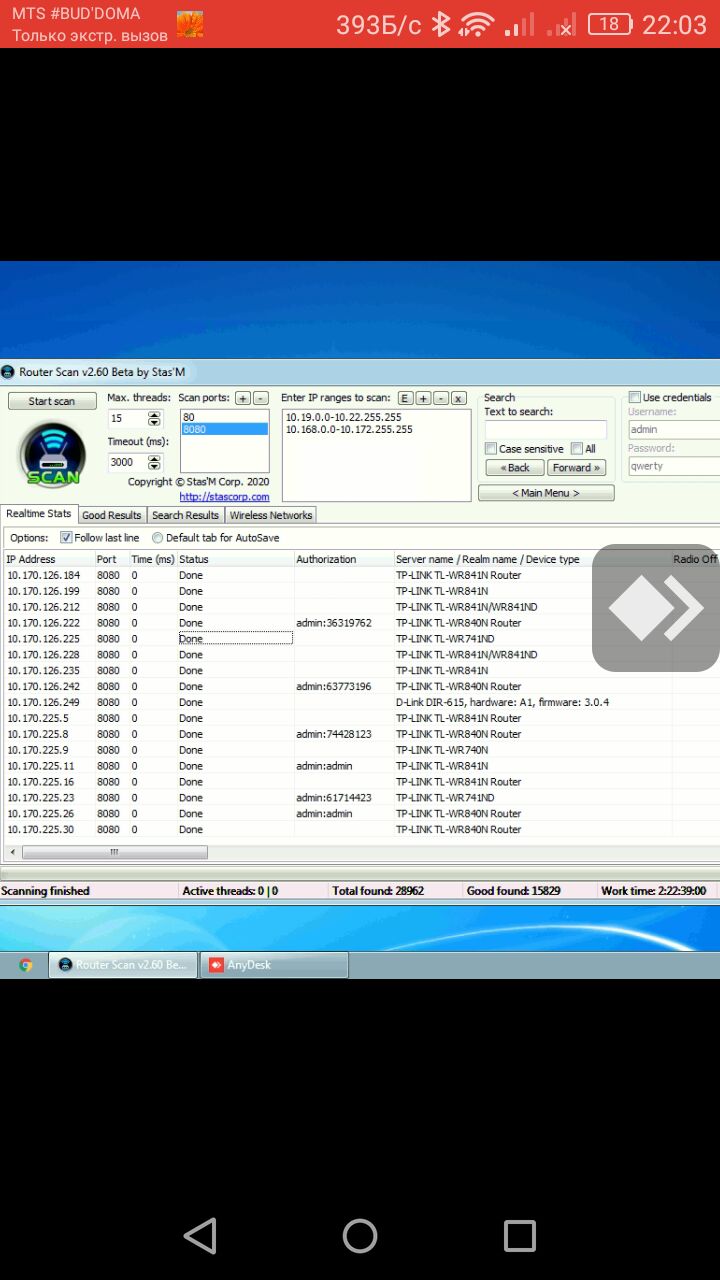Click Max. threads spinner arrows

click(154, 419)
